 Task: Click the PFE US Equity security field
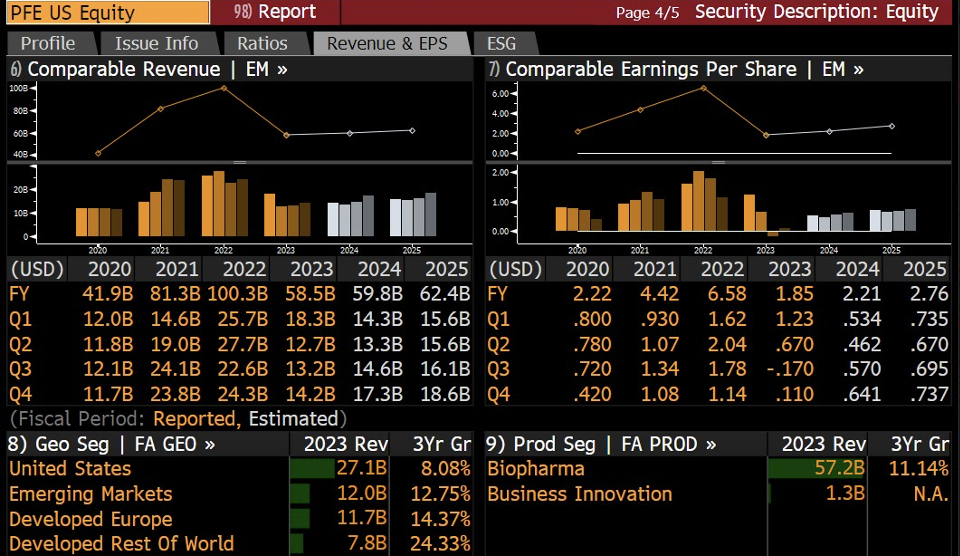click(108, 12)
